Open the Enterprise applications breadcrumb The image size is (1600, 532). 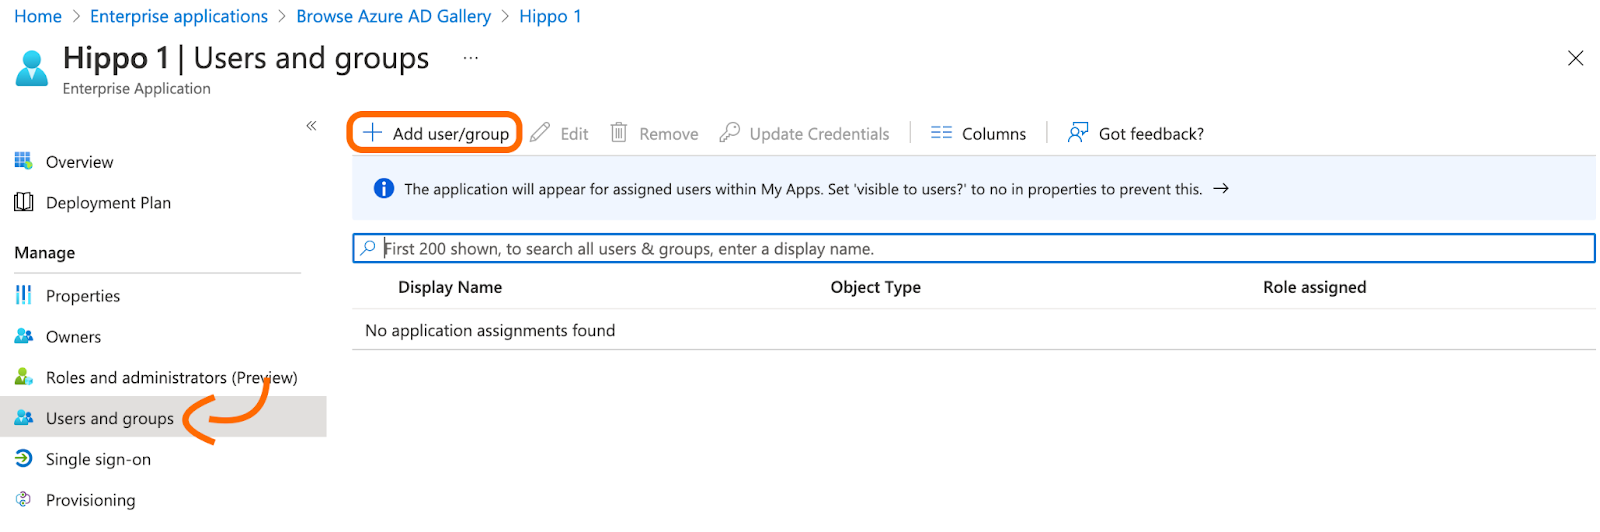point(179,16)
